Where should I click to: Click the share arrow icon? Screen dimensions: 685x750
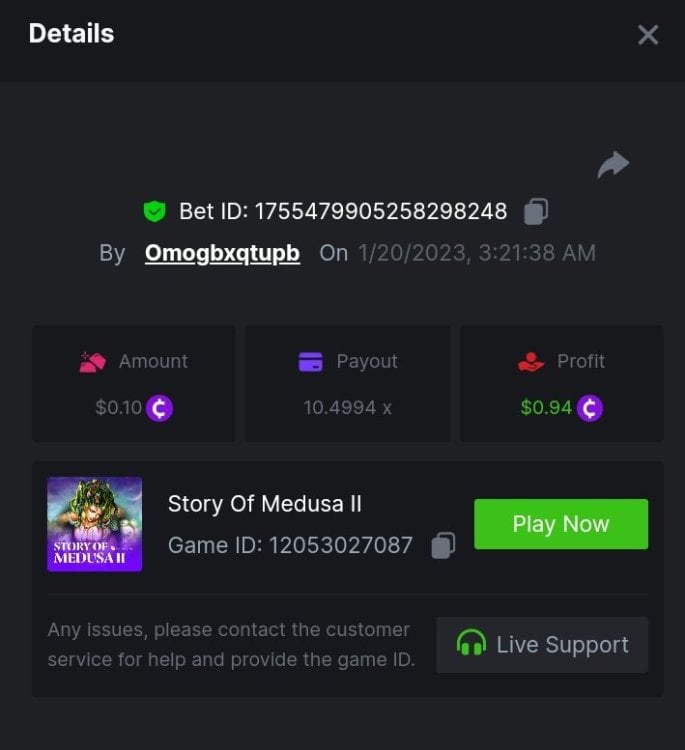613,165
